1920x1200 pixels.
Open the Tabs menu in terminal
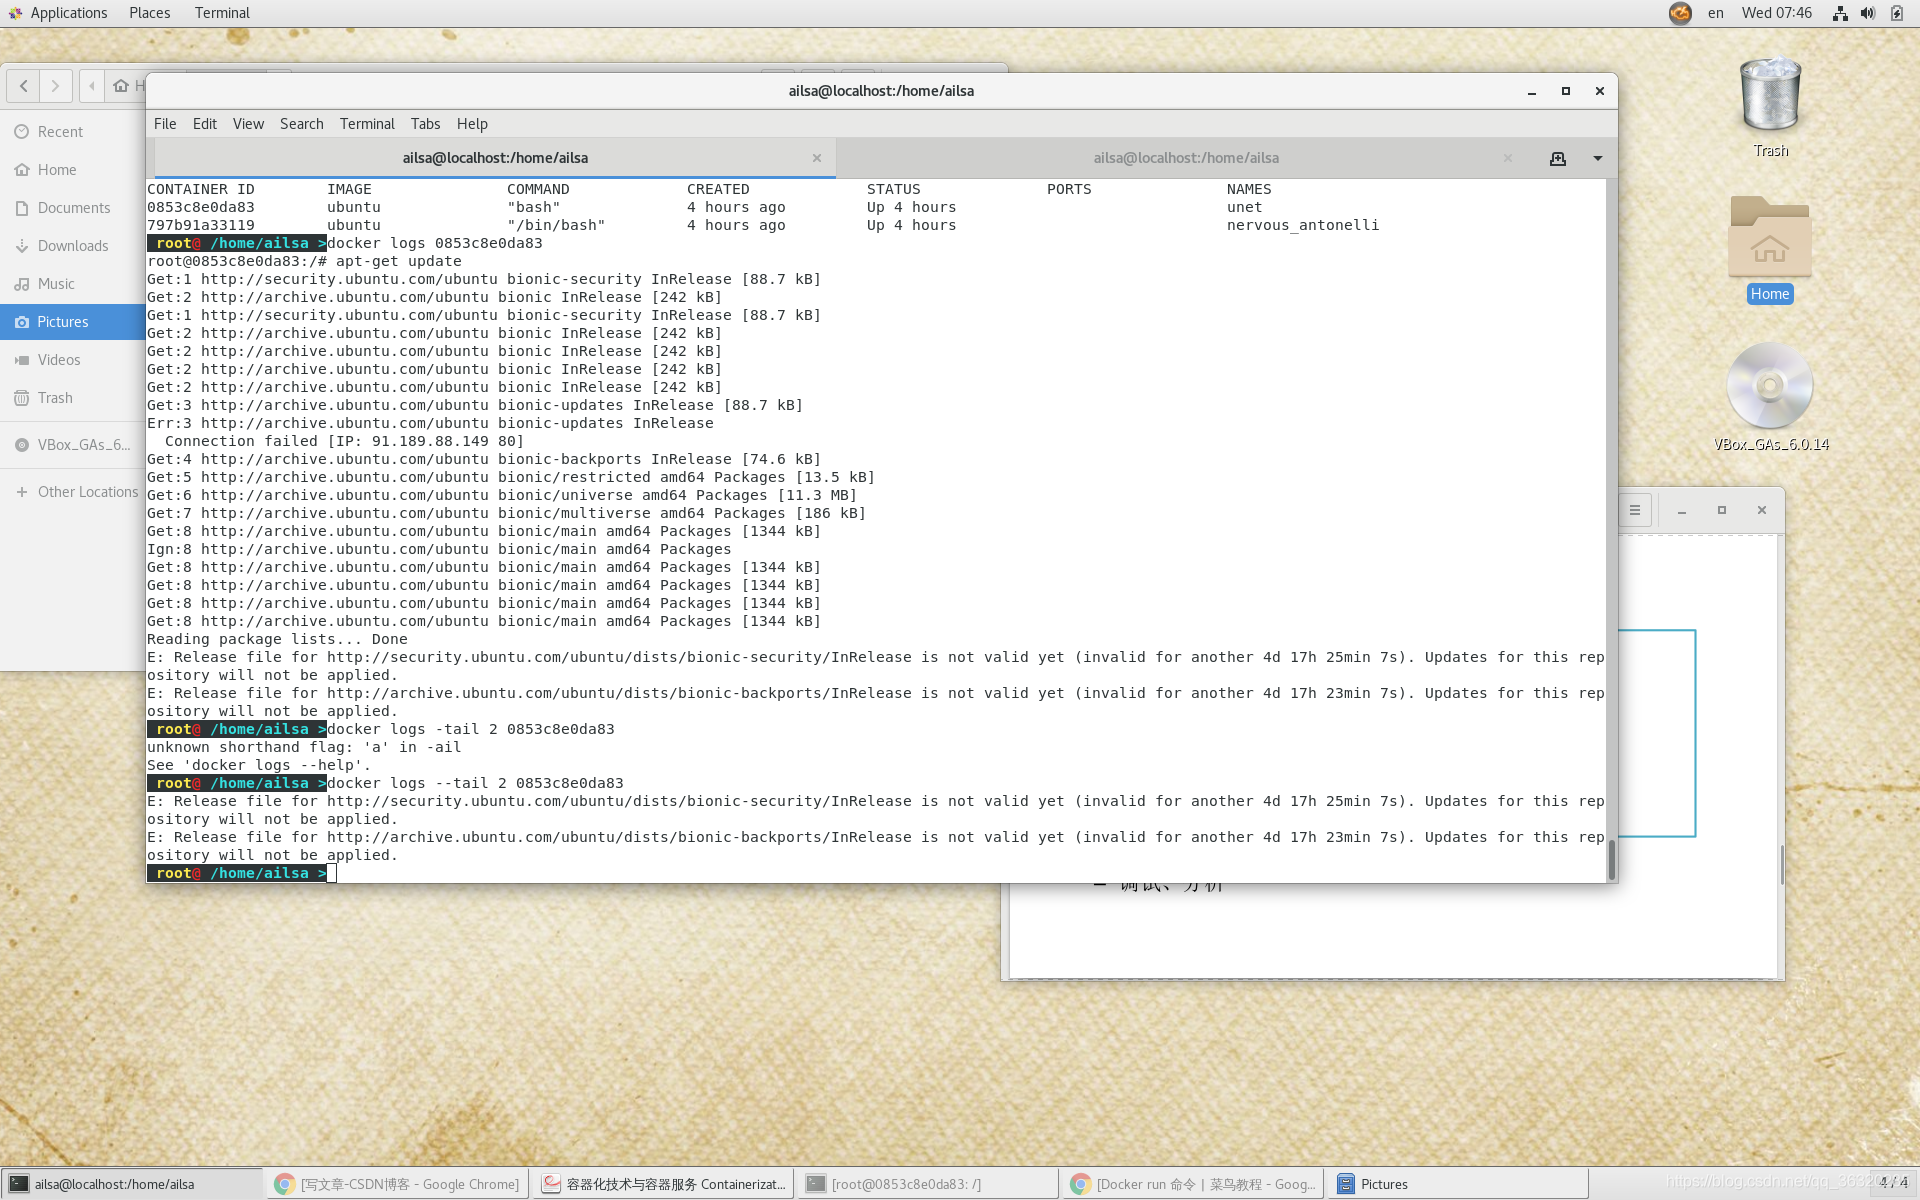click(x=425, y=124)
